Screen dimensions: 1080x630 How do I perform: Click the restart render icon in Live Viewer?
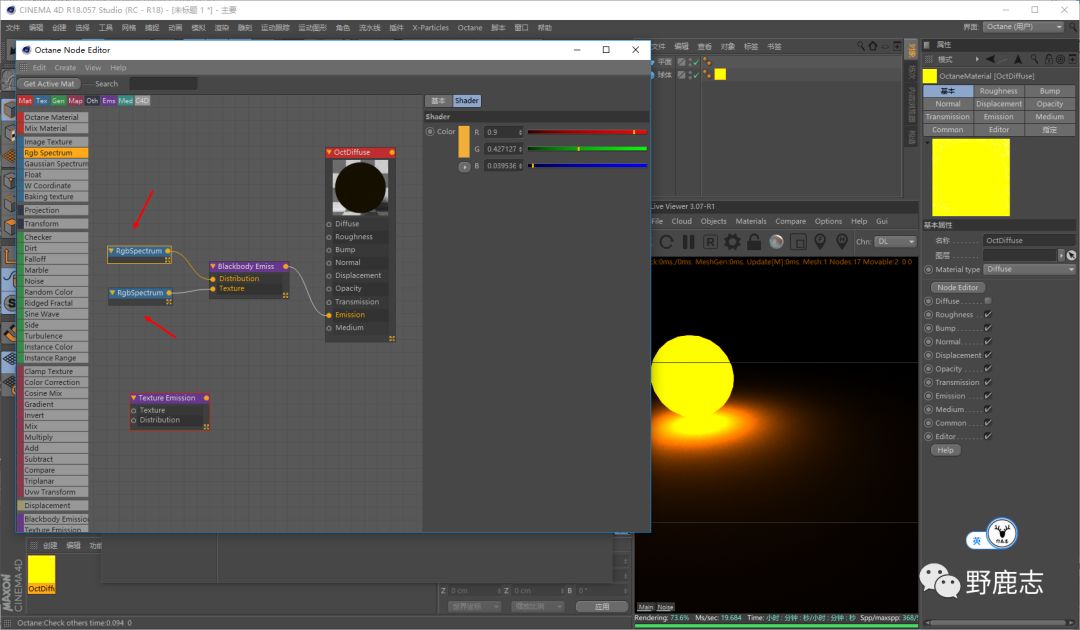665,242
